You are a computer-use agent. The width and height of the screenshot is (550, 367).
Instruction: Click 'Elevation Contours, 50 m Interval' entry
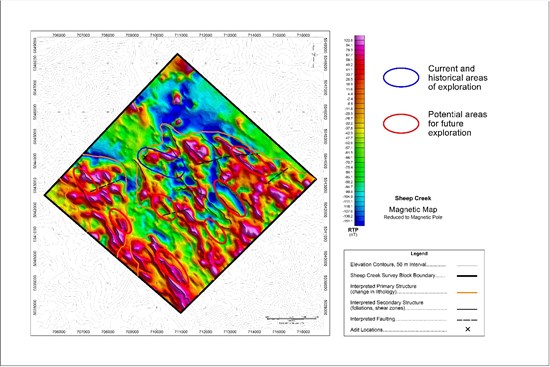point(388,265)
